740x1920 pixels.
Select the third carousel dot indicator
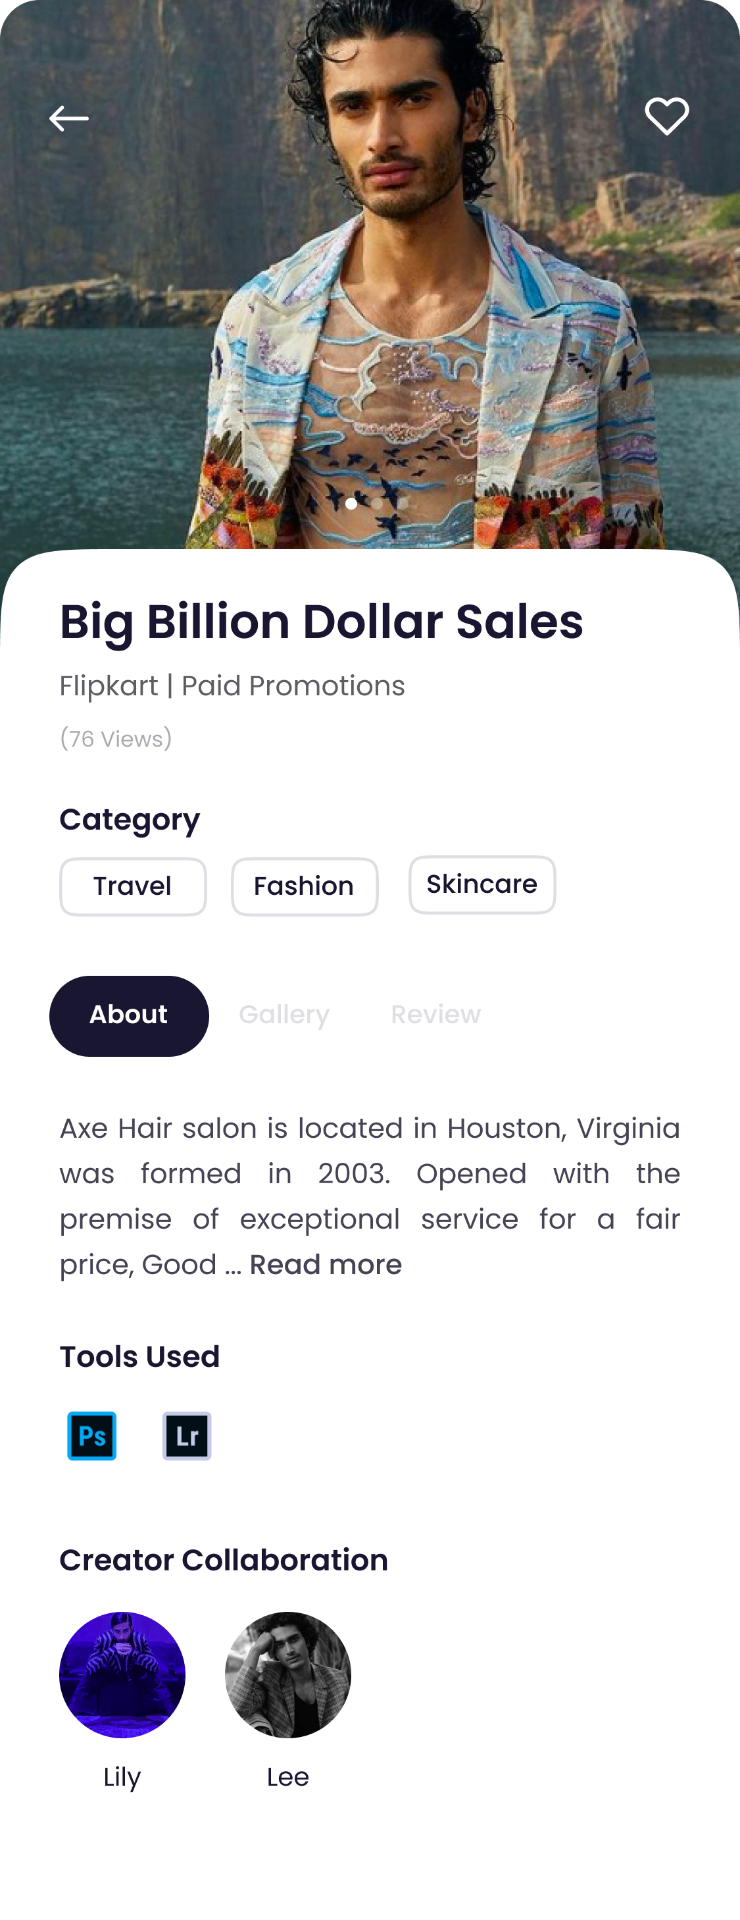[x=403, y=504]
